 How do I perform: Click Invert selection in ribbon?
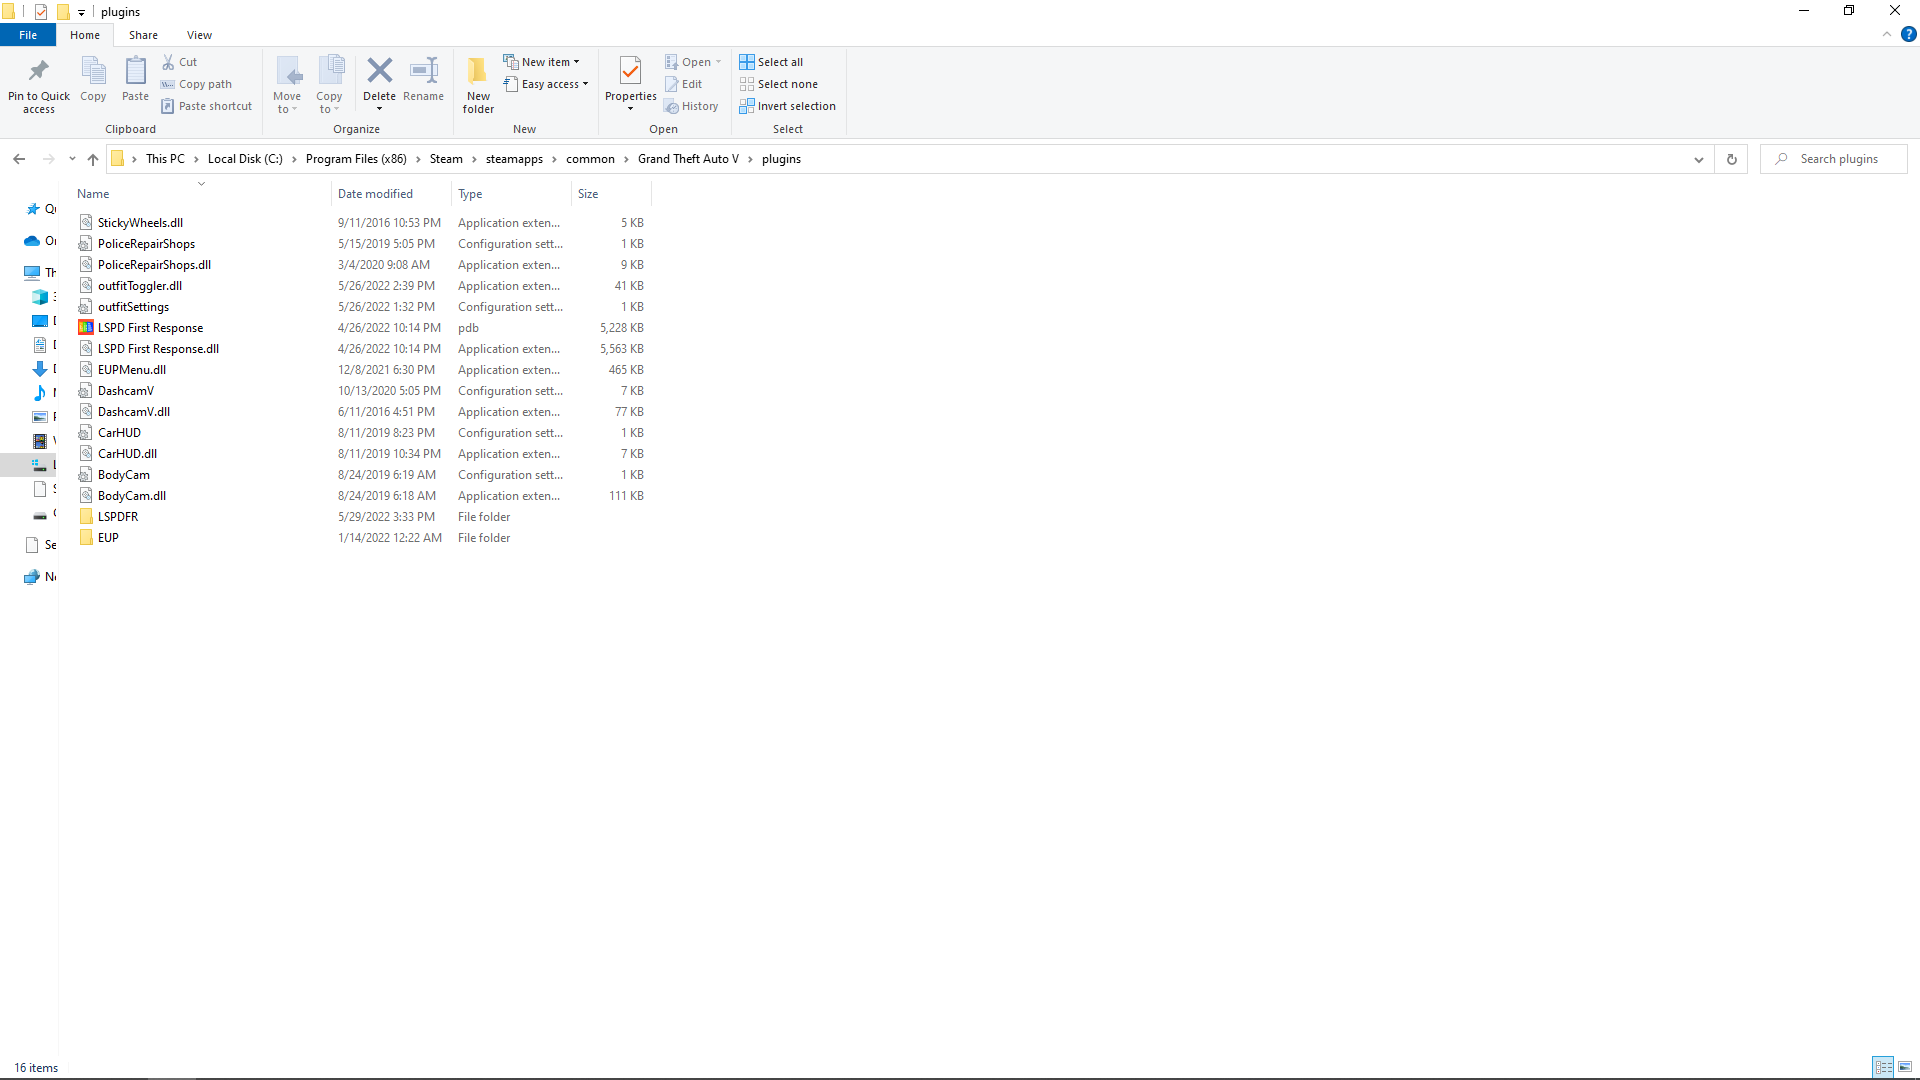(x=787, y=106)
